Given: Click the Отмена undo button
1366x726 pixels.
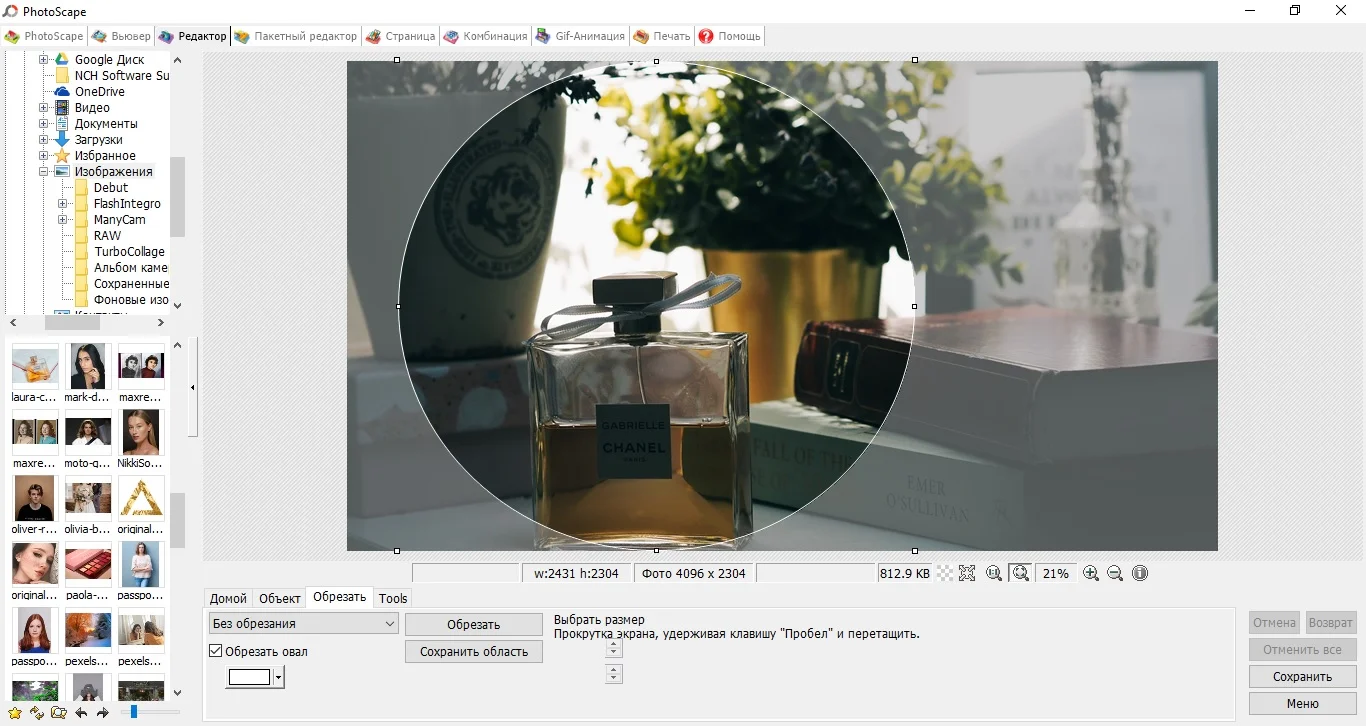Looking at the screenshot, I should (x=1274, y=622).
